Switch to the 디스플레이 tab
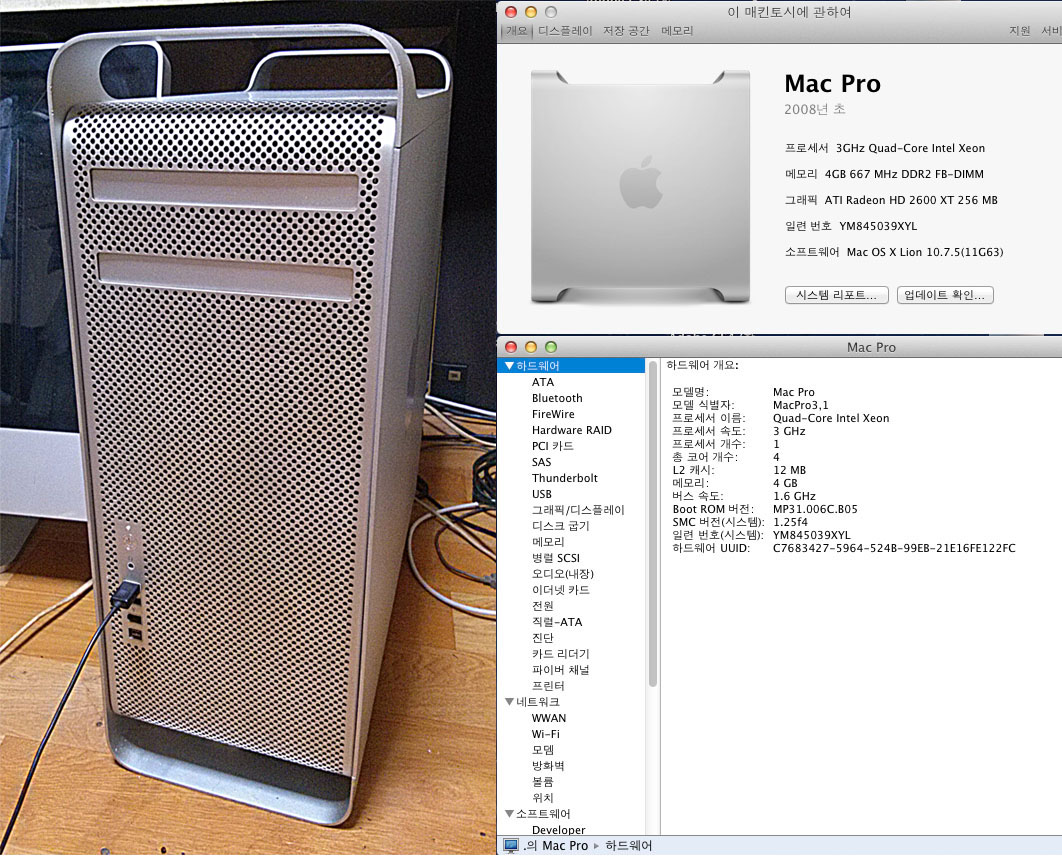 pos(565,31)
